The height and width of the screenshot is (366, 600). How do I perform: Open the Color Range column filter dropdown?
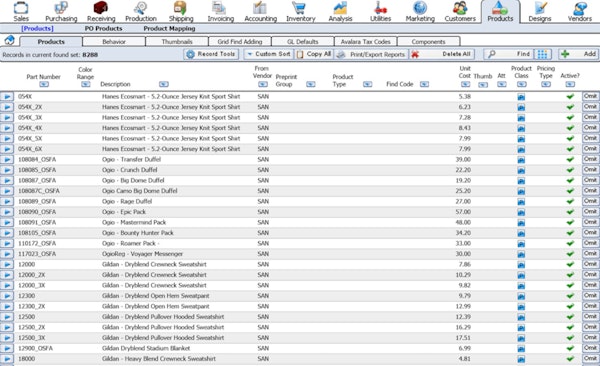(x=85, y=84)
